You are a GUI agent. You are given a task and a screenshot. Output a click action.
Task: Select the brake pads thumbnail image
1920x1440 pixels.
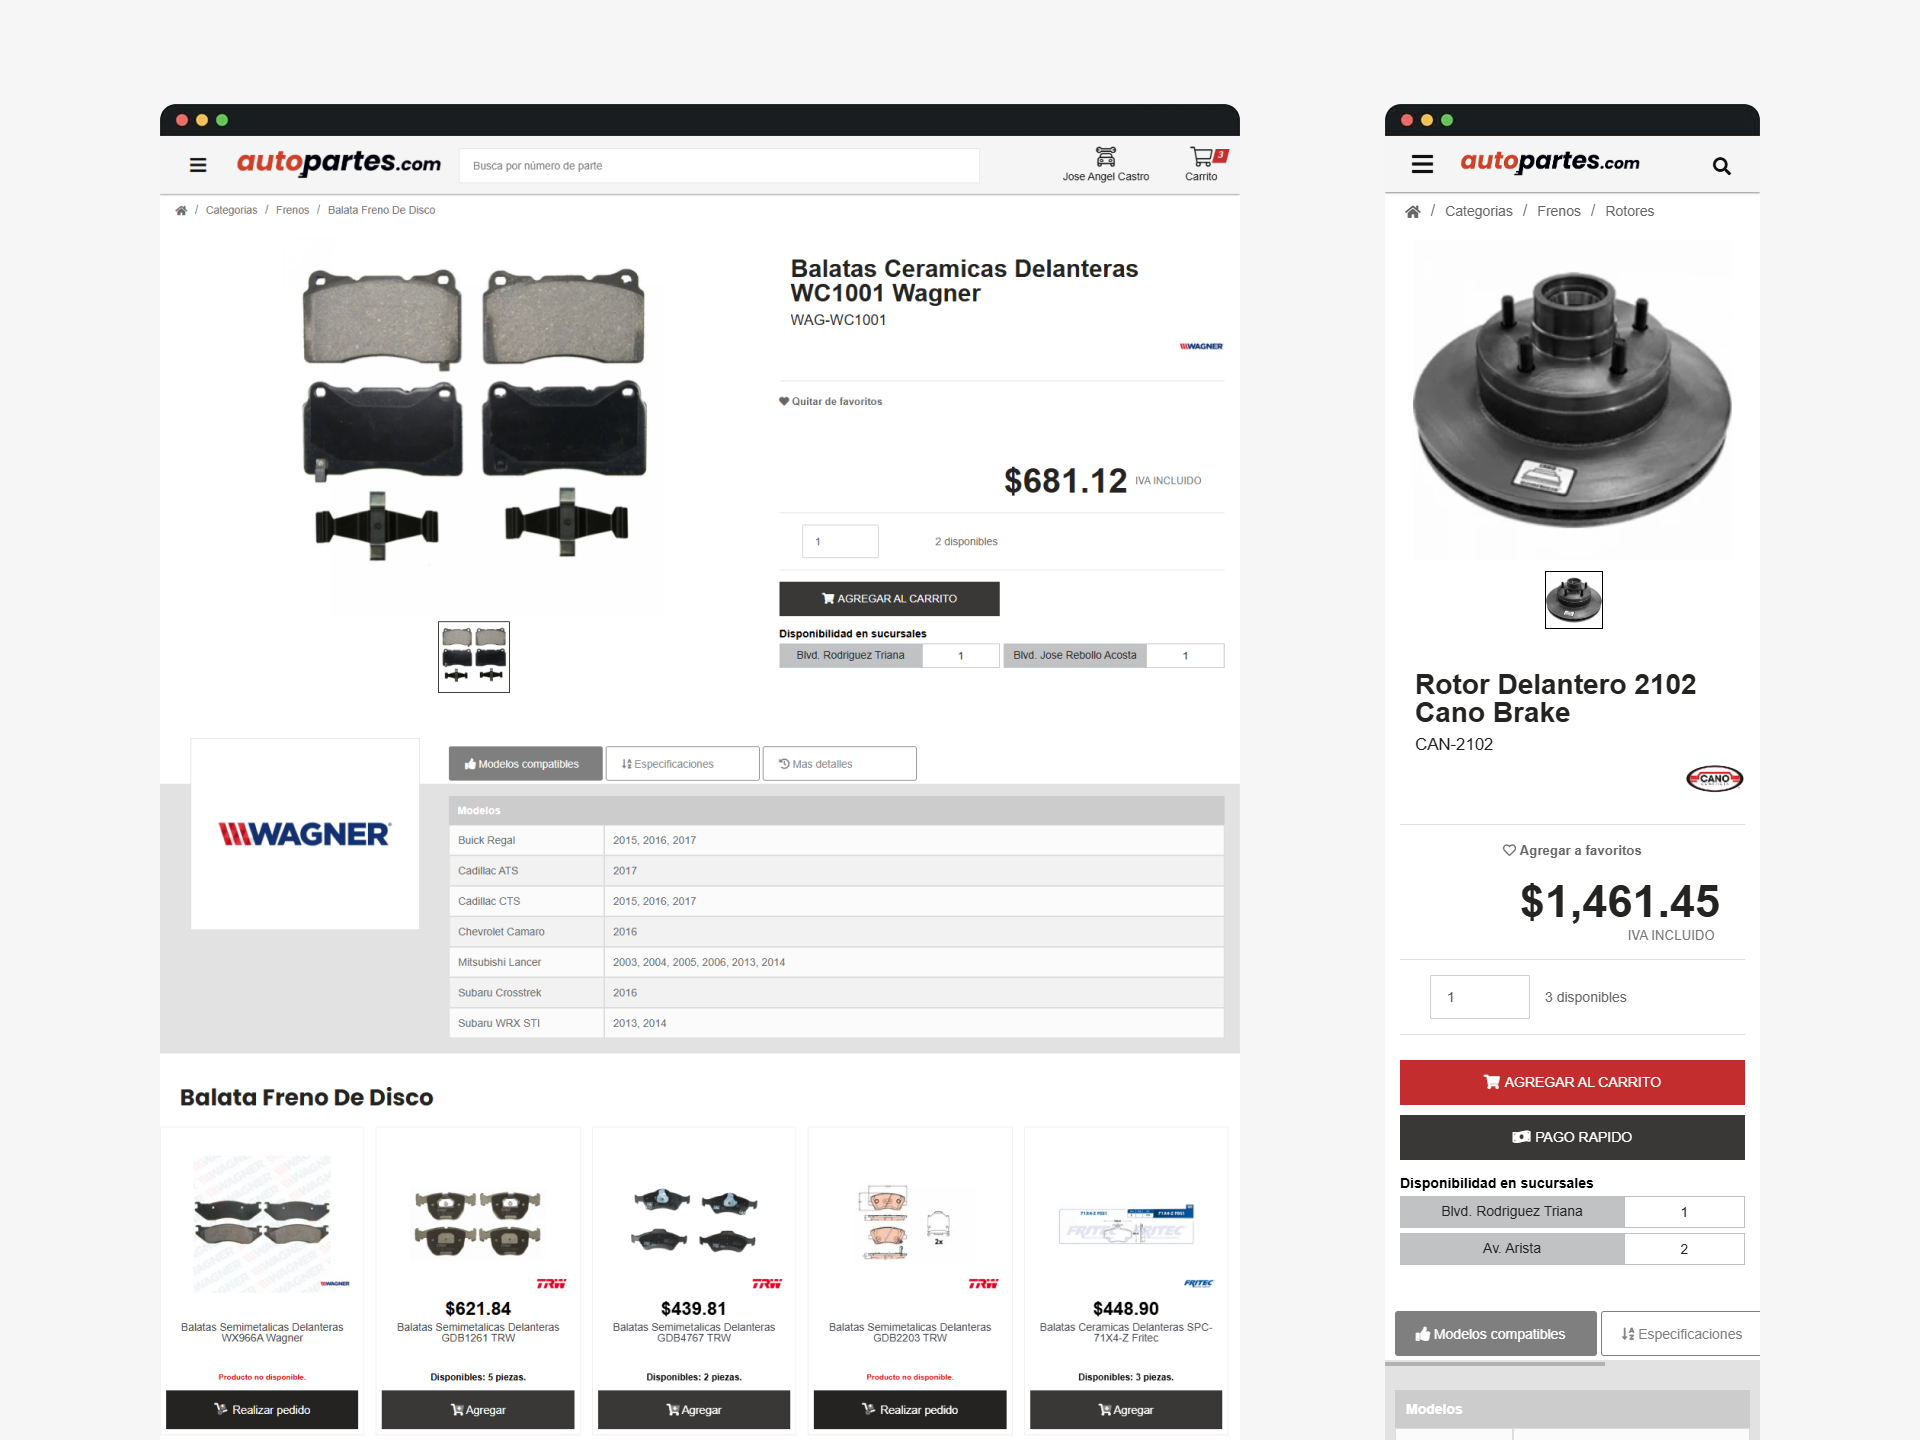pos(474,657)
